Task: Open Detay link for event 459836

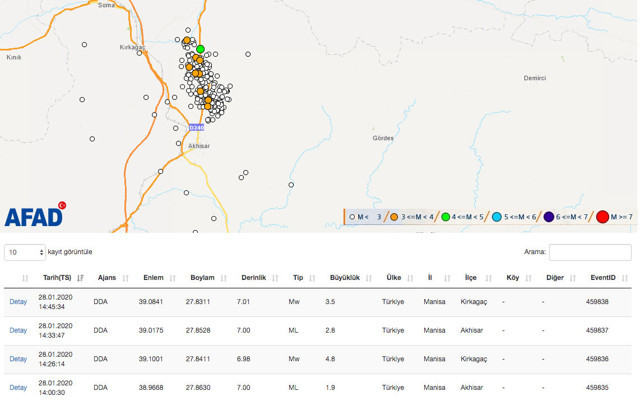Action: point(18,358)
